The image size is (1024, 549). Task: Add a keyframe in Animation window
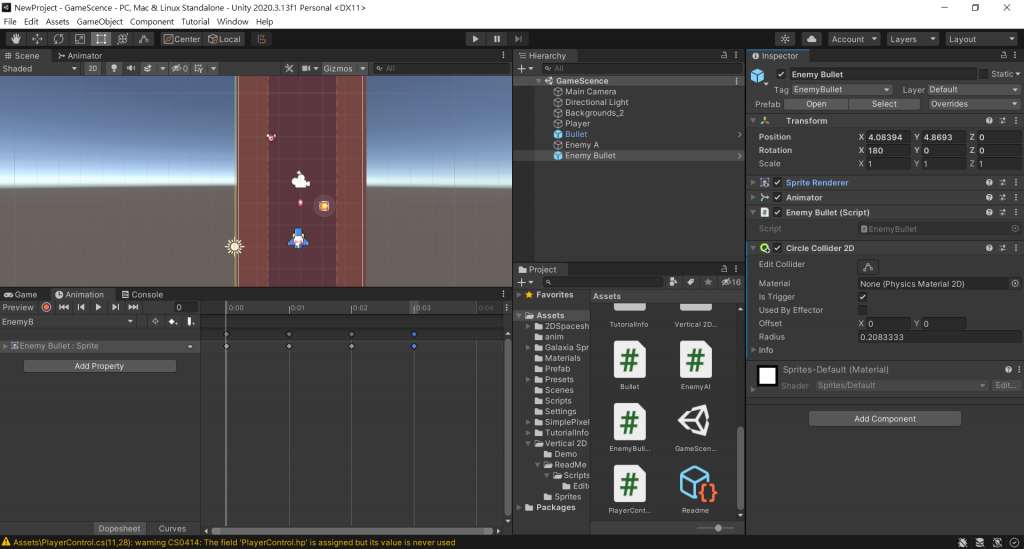[x=173, y=322]
